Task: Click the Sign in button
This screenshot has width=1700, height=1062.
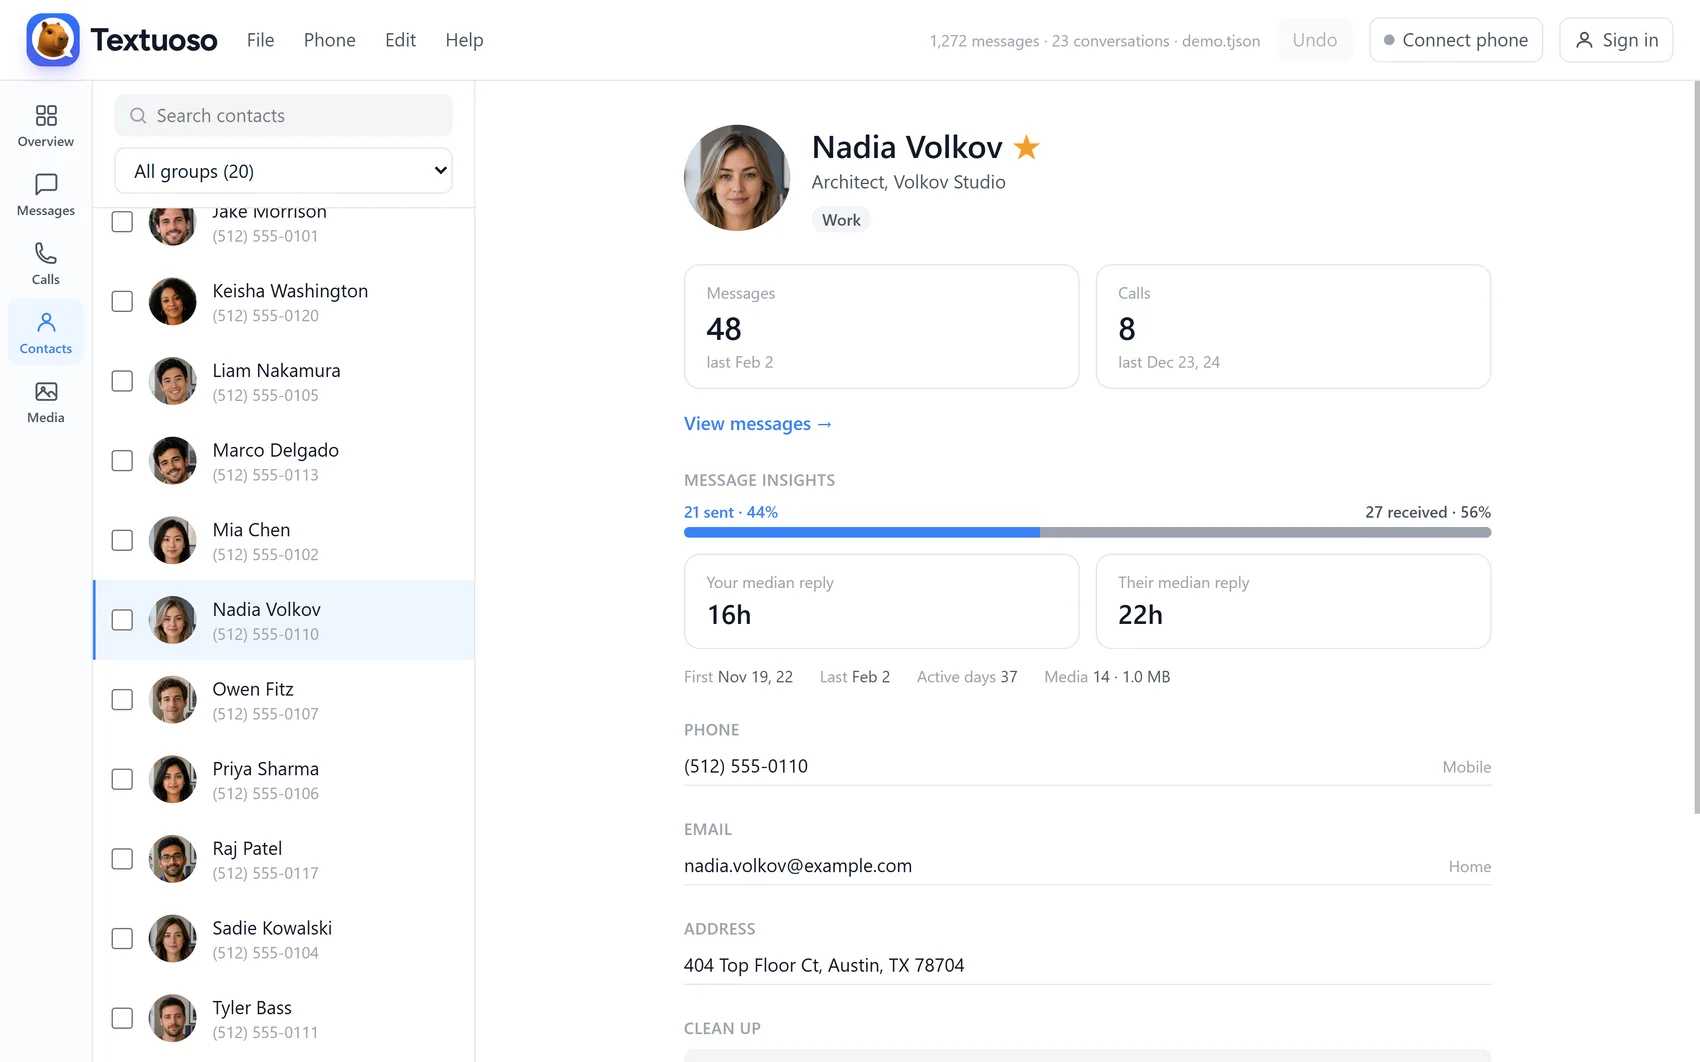Action: coord(1616,40)
